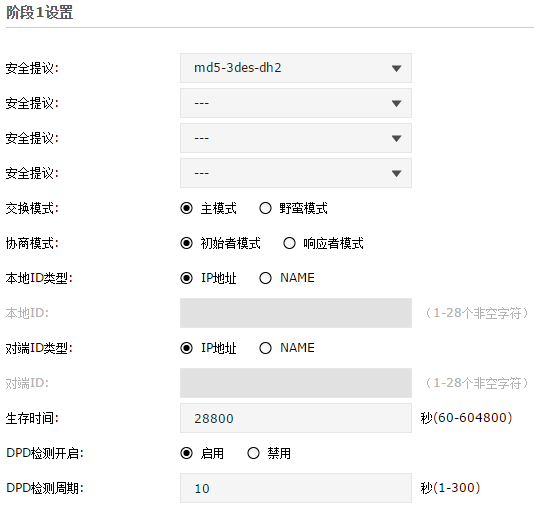Select IP地址 for 对端ID类型
Viewport: 534px width, 508px height.
click(x=186, y=348)
